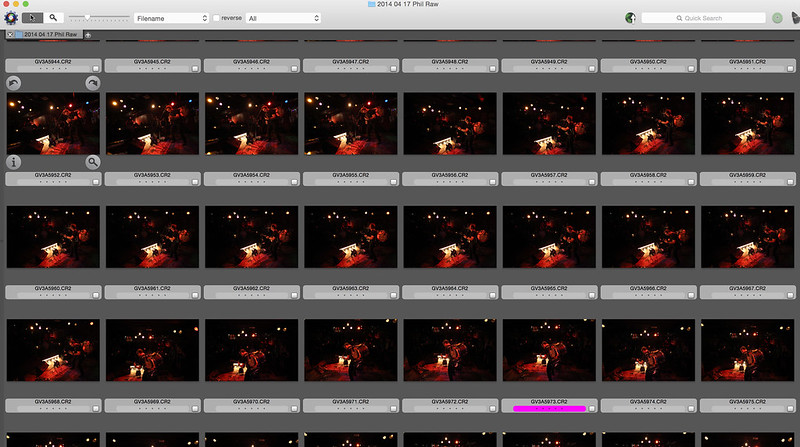Set star rating dots on GV3A5964.CR2
This screenshot has height=447, width=800.
point(449,295)
